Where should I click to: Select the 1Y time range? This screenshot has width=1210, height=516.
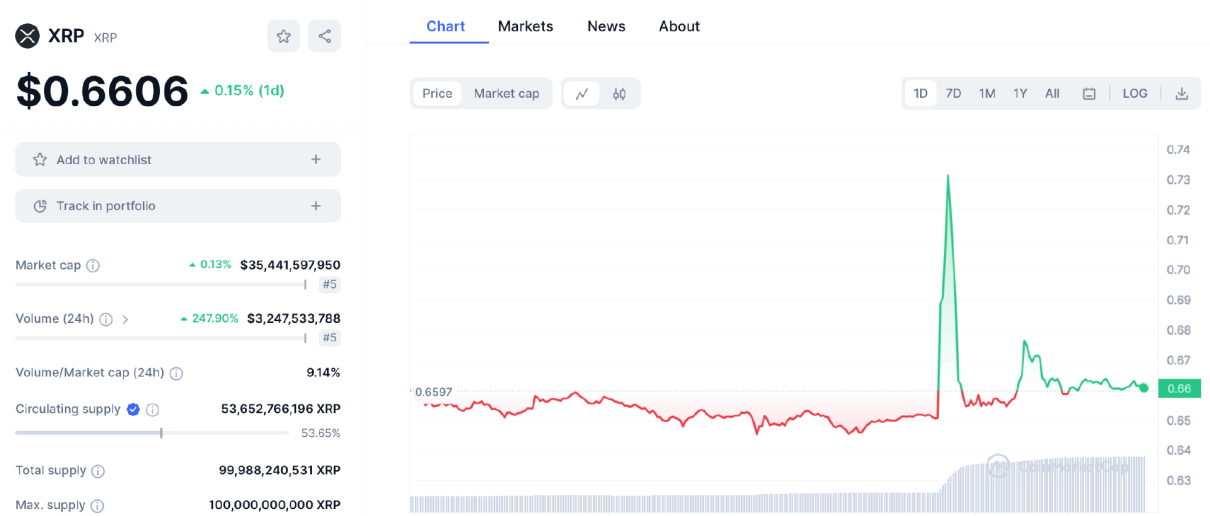(x=1020, y=93)
